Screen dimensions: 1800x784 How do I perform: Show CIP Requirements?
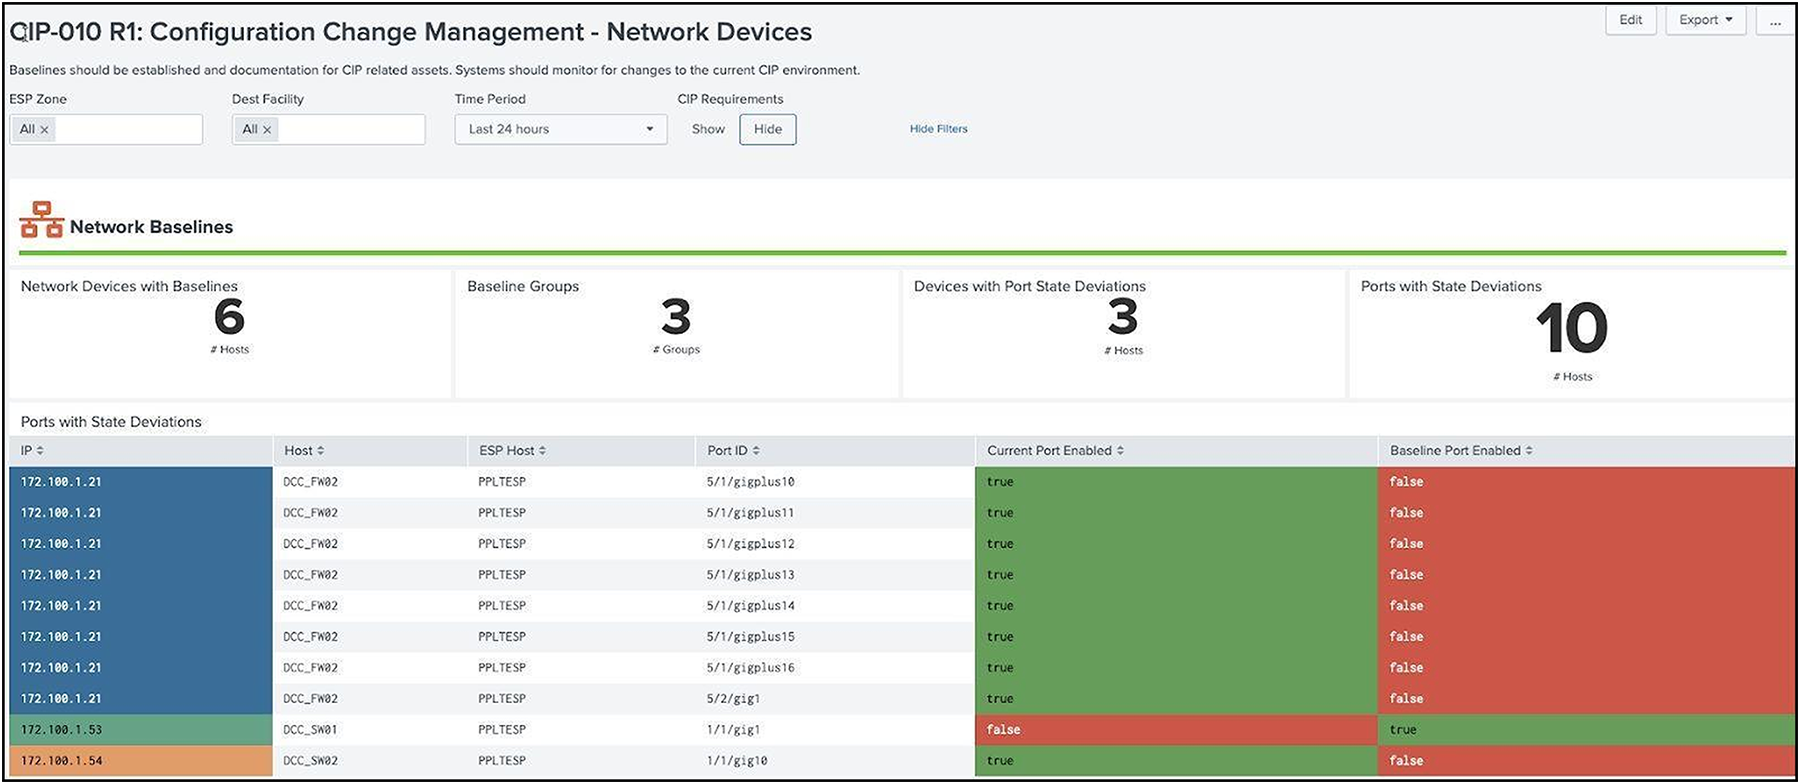(x=708, y=129)
